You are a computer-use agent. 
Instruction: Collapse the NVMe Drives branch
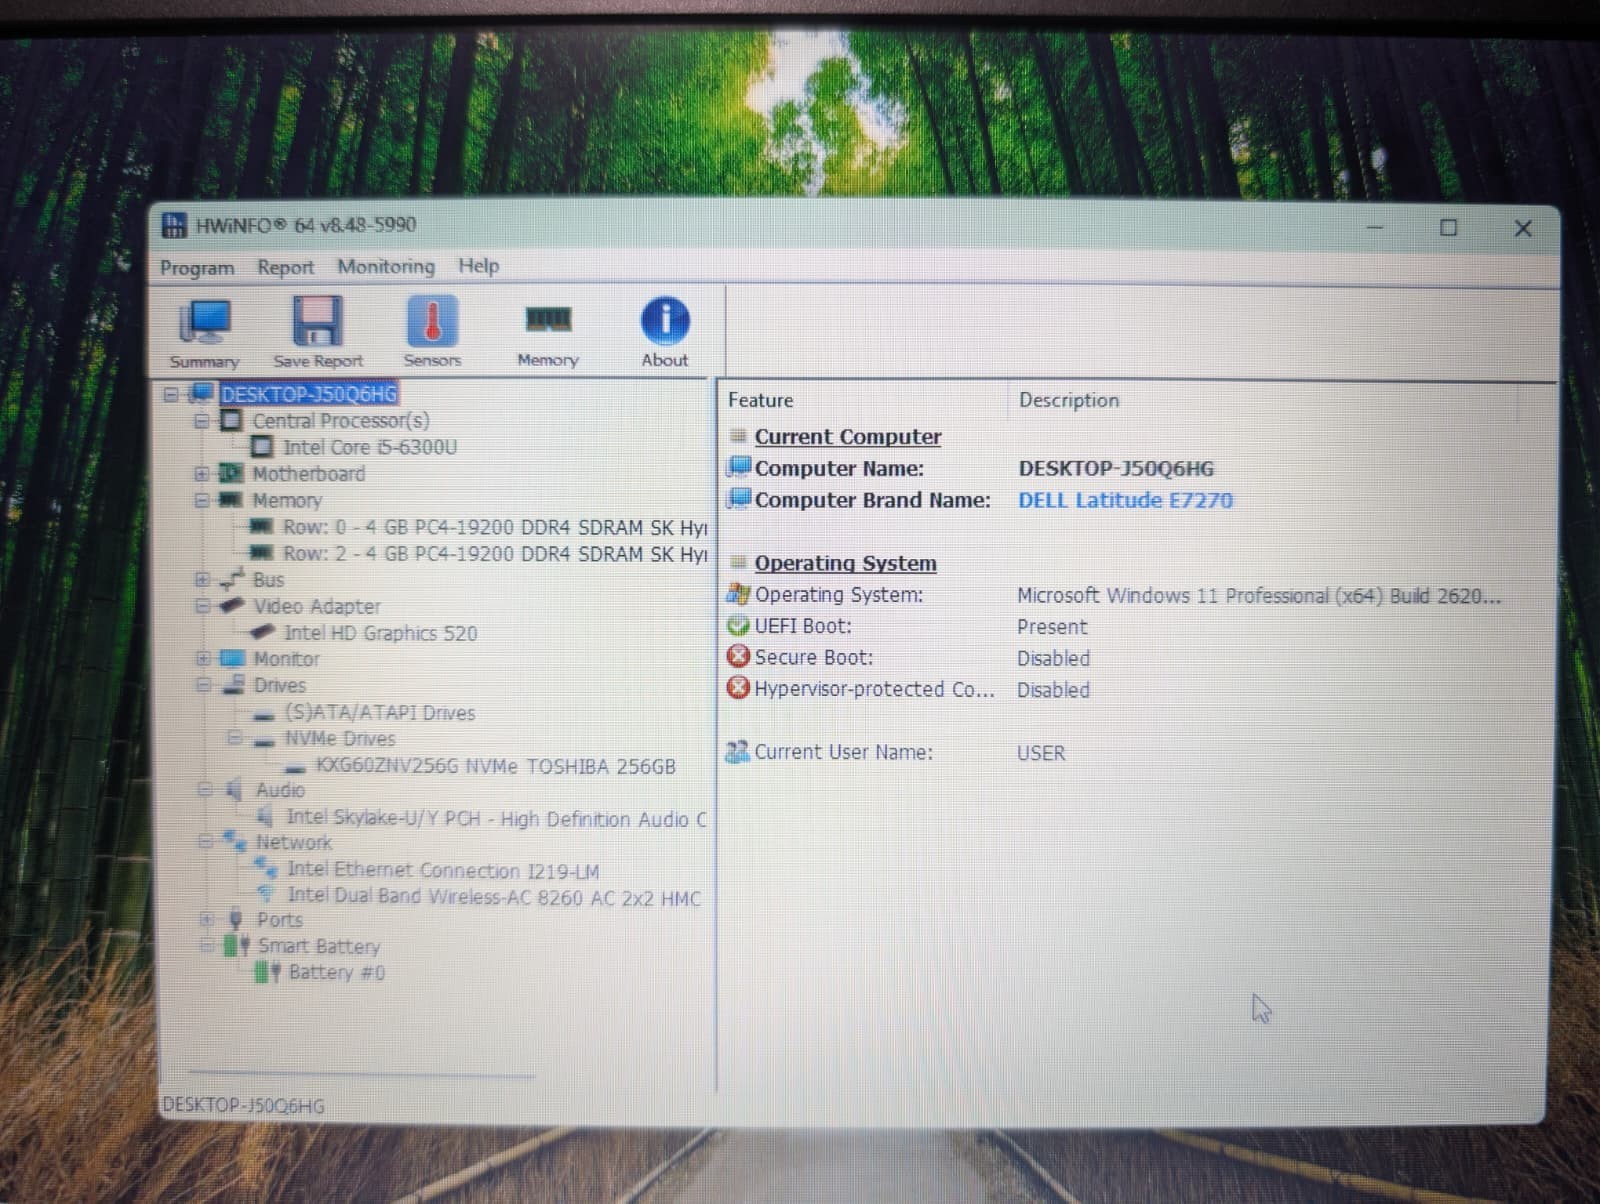[234, 738]
